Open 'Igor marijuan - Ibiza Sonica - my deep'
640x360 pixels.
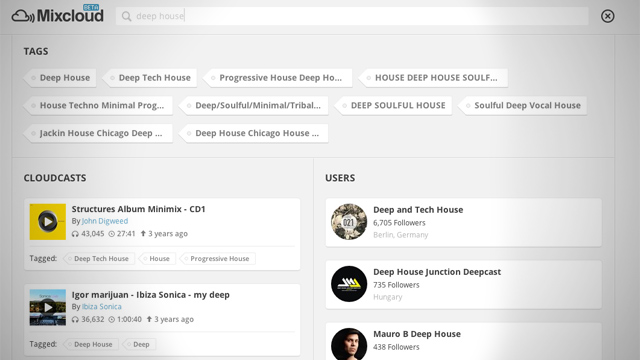pyautogui.click(x=151, y=295)
